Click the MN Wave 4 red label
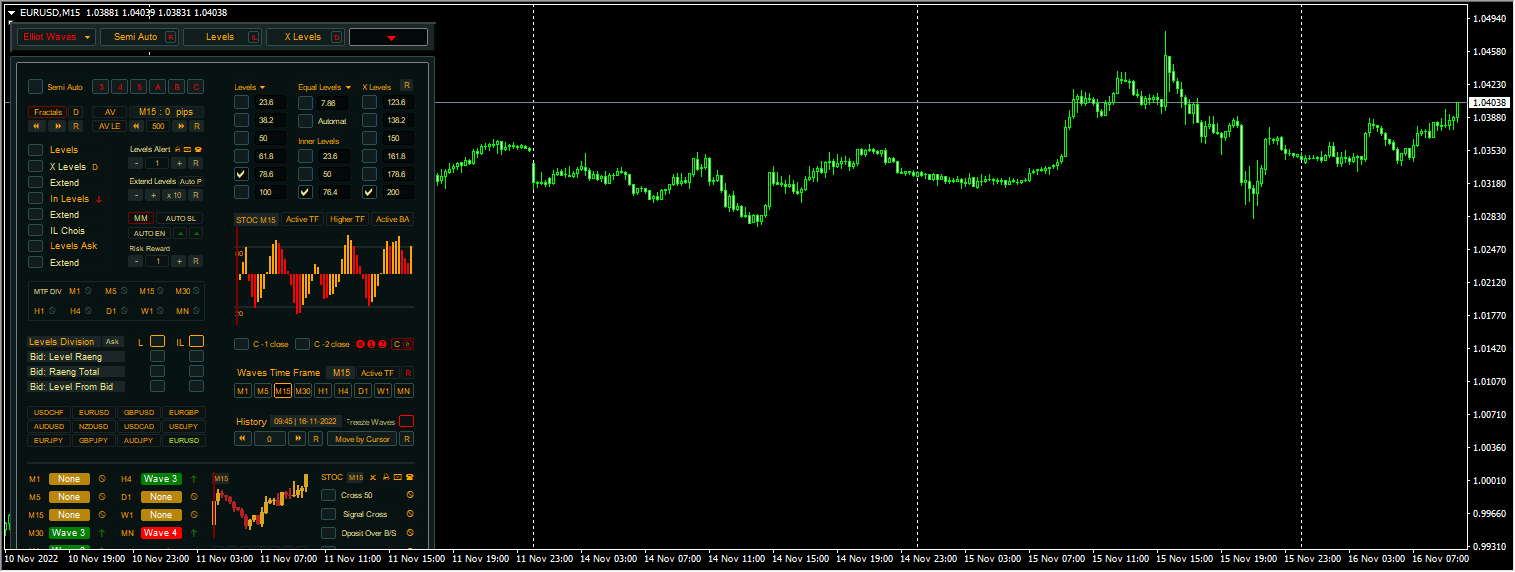The image size is (1515, 572). coord(161,533)
